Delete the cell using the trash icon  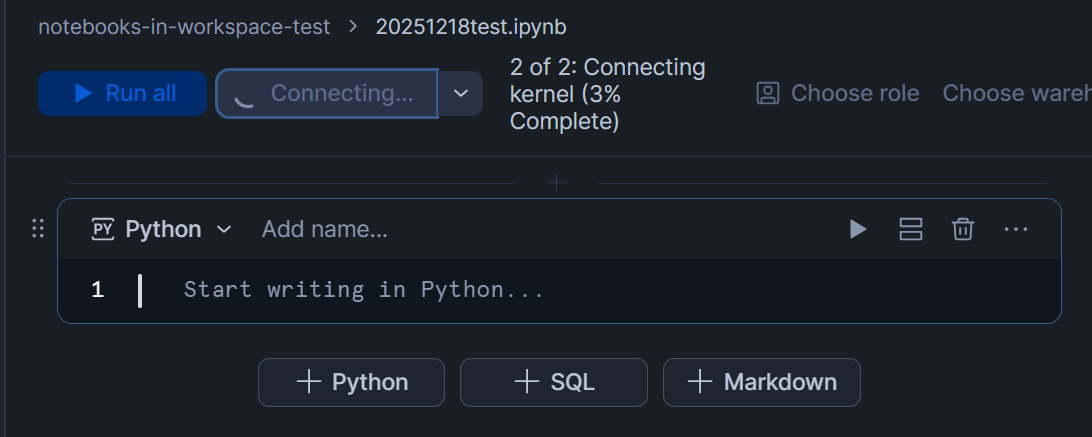[x=962, y=229]
